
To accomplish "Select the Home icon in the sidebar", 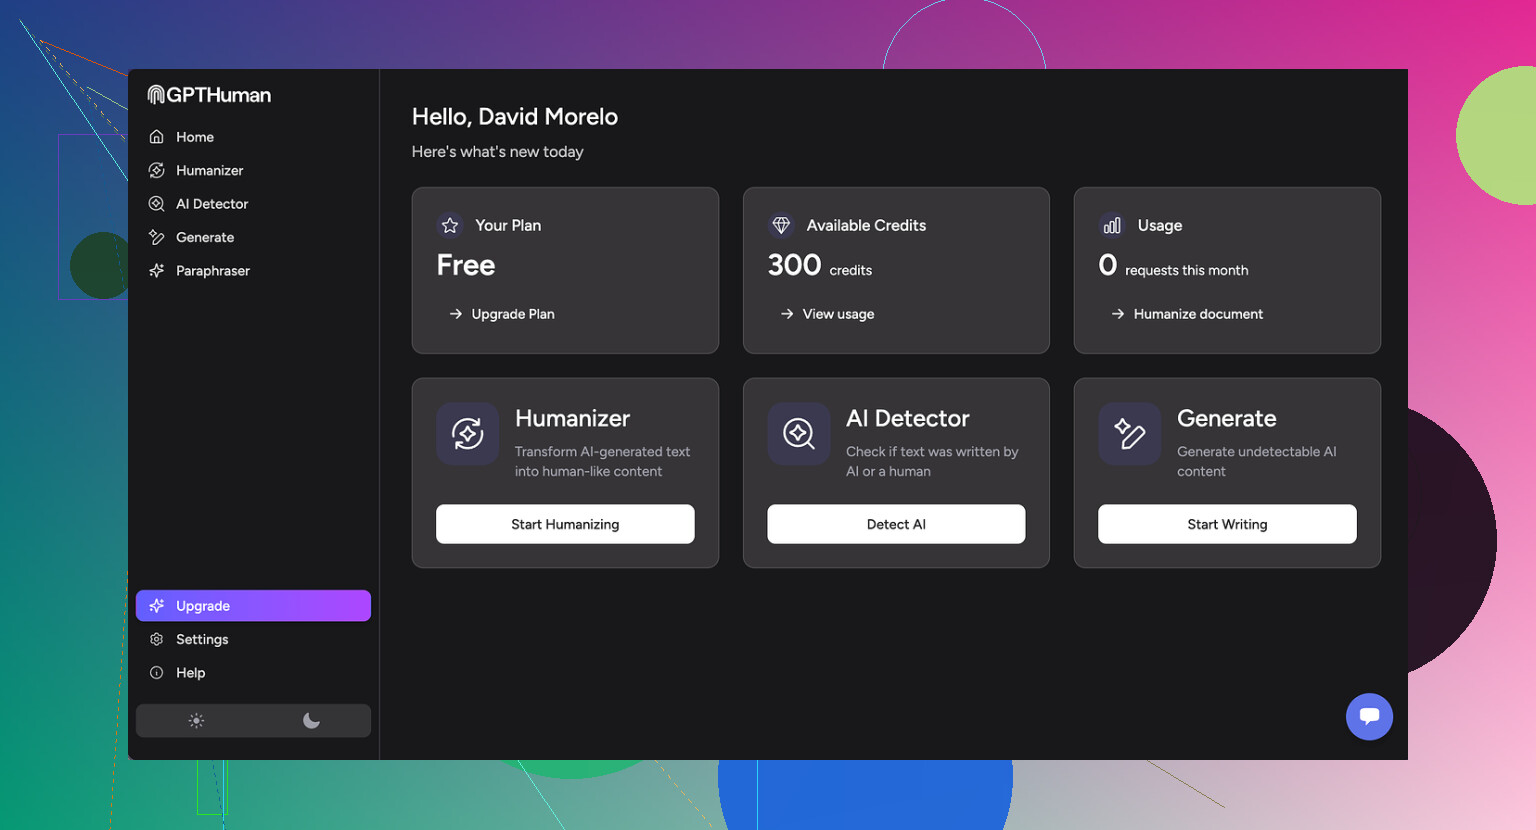I will pyautogui.click(x=157, y=136).
